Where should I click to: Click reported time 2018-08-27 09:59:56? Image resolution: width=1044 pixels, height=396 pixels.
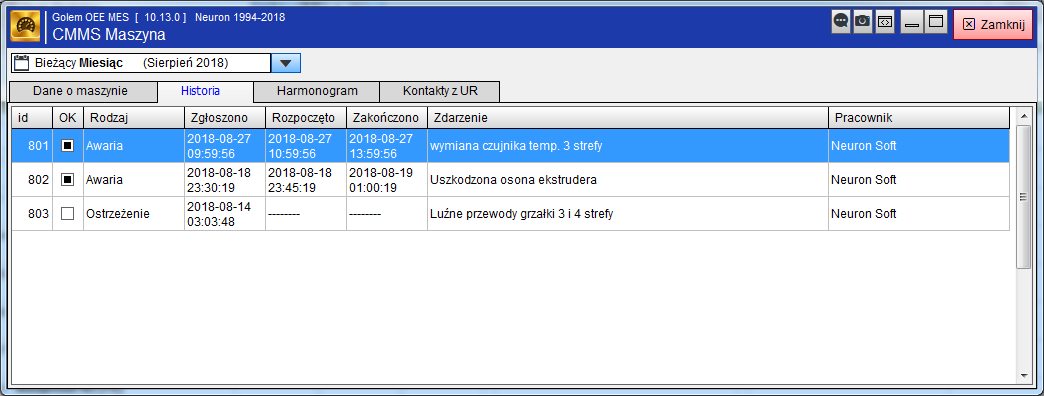click(225, 145)
